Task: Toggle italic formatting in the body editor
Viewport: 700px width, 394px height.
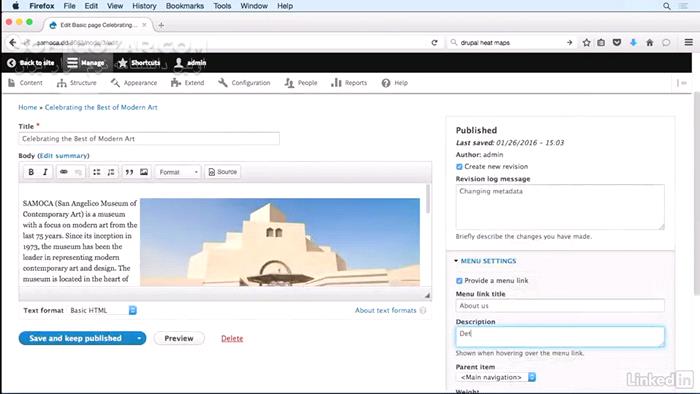Action: click(x=45, y=172)
